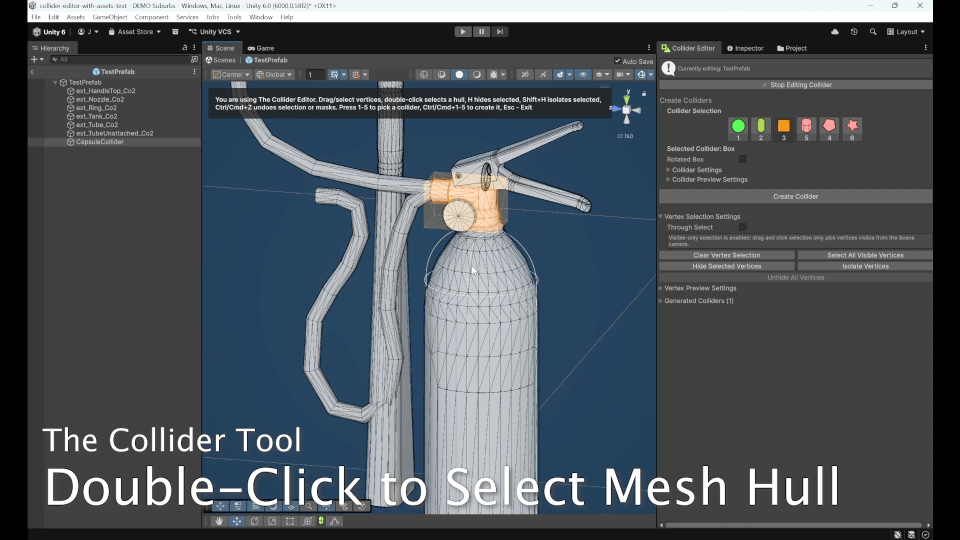Select the Rect tool in bottom toolbar

[290, 521]
